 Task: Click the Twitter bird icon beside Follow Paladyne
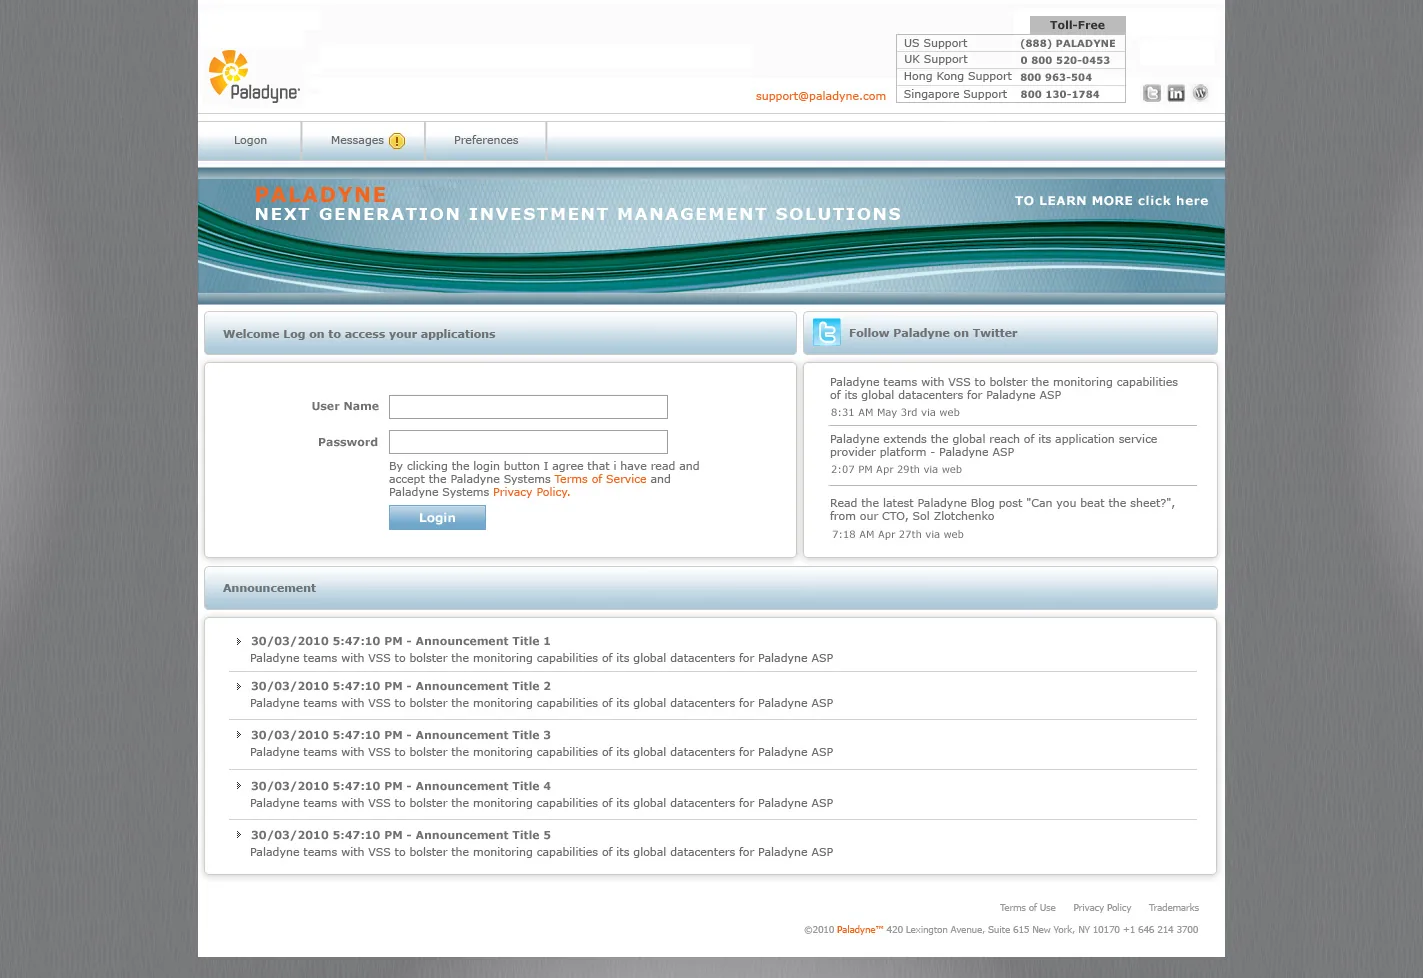[827, 332]
